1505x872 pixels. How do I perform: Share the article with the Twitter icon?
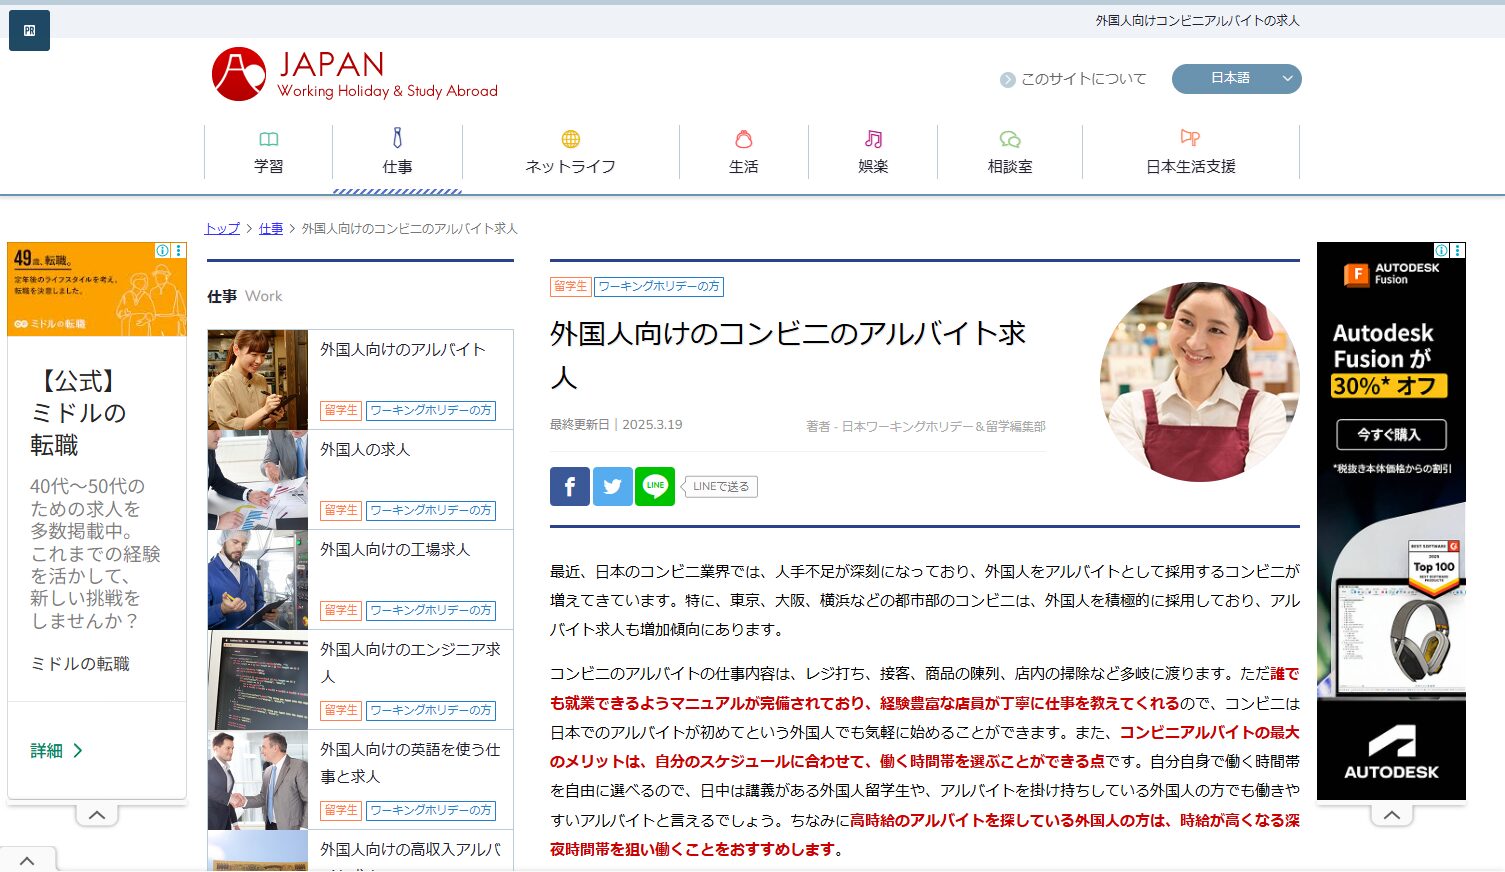[x=612, y=486]
